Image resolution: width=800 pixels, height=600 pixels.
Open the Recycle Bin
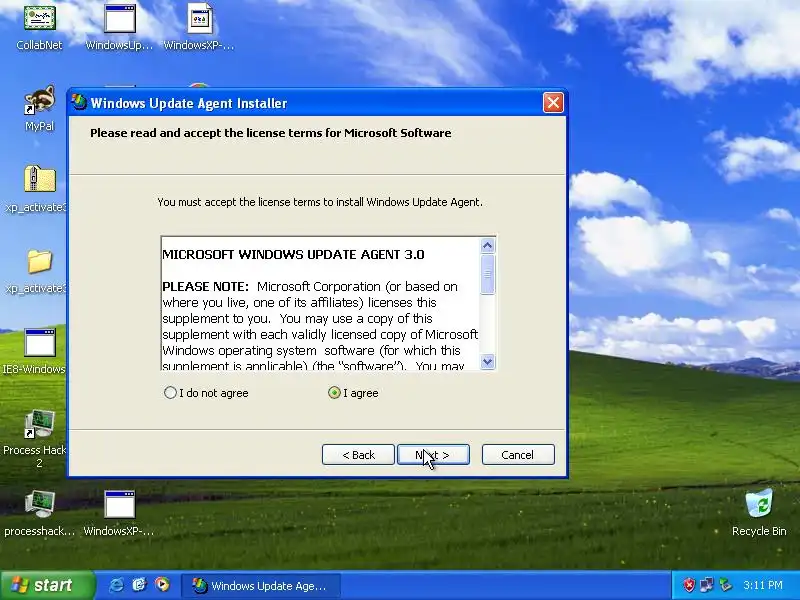pos(759,513)
